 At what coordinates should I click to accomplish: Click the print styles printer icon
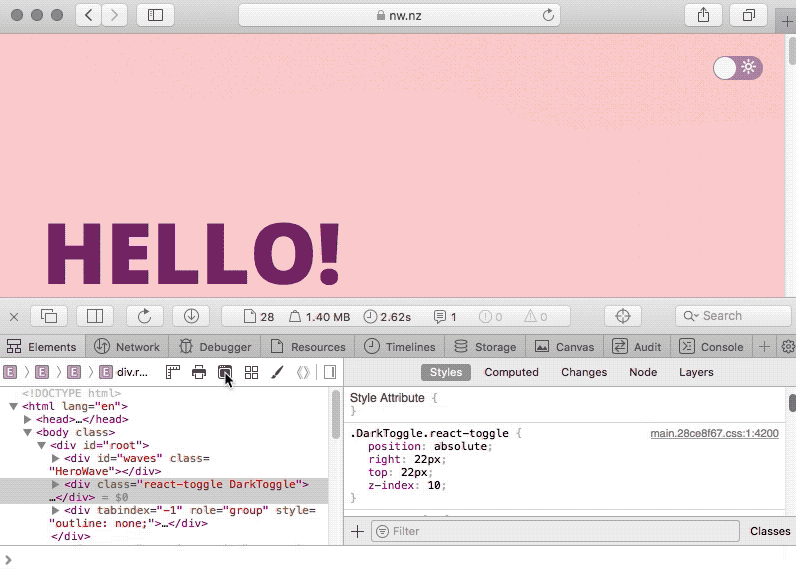point(199,372)
